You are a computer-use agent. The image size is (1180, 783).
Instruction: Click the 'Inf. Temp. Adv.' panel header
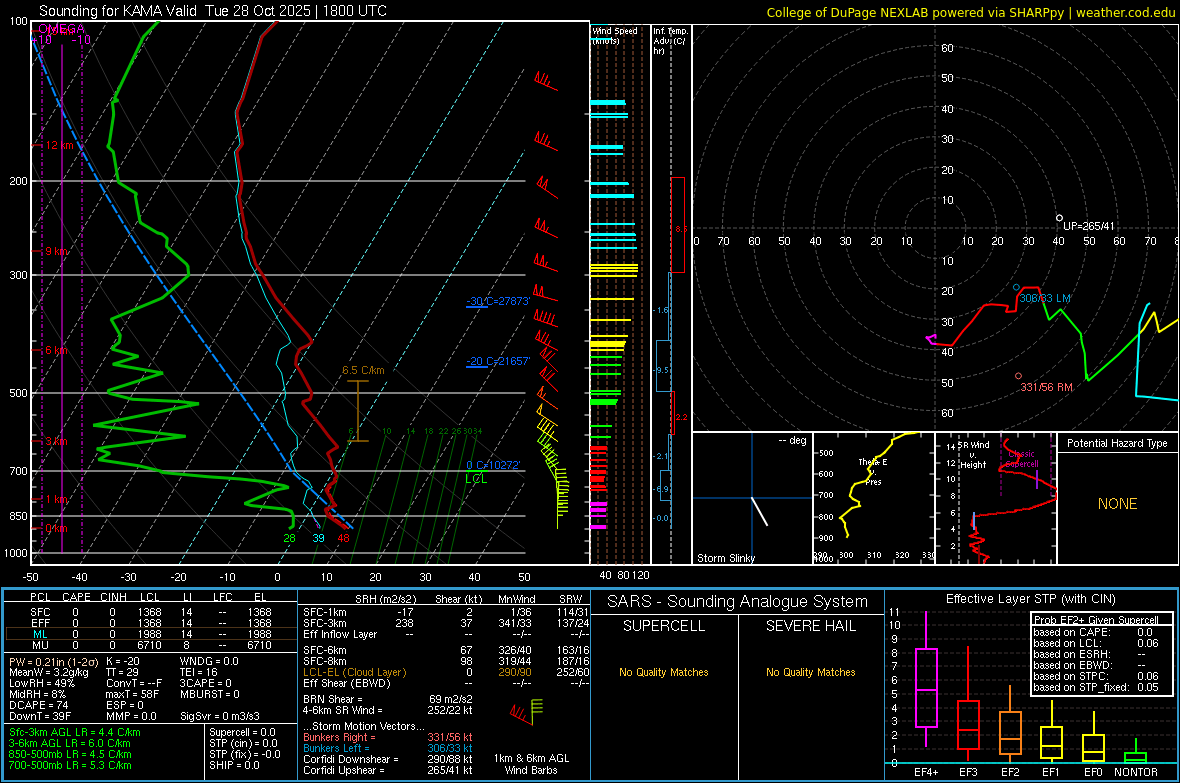670,41
